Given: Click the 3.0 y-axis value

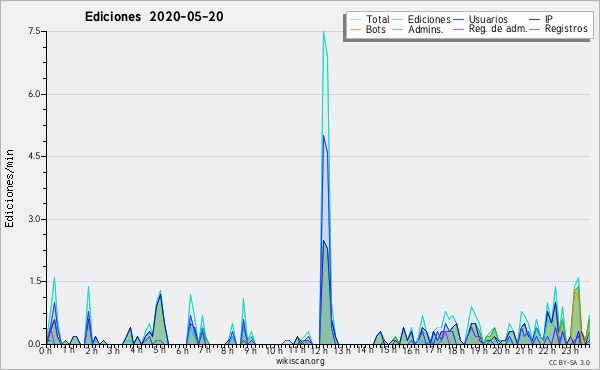Looking at the screenshot, I should coord(34,219).
